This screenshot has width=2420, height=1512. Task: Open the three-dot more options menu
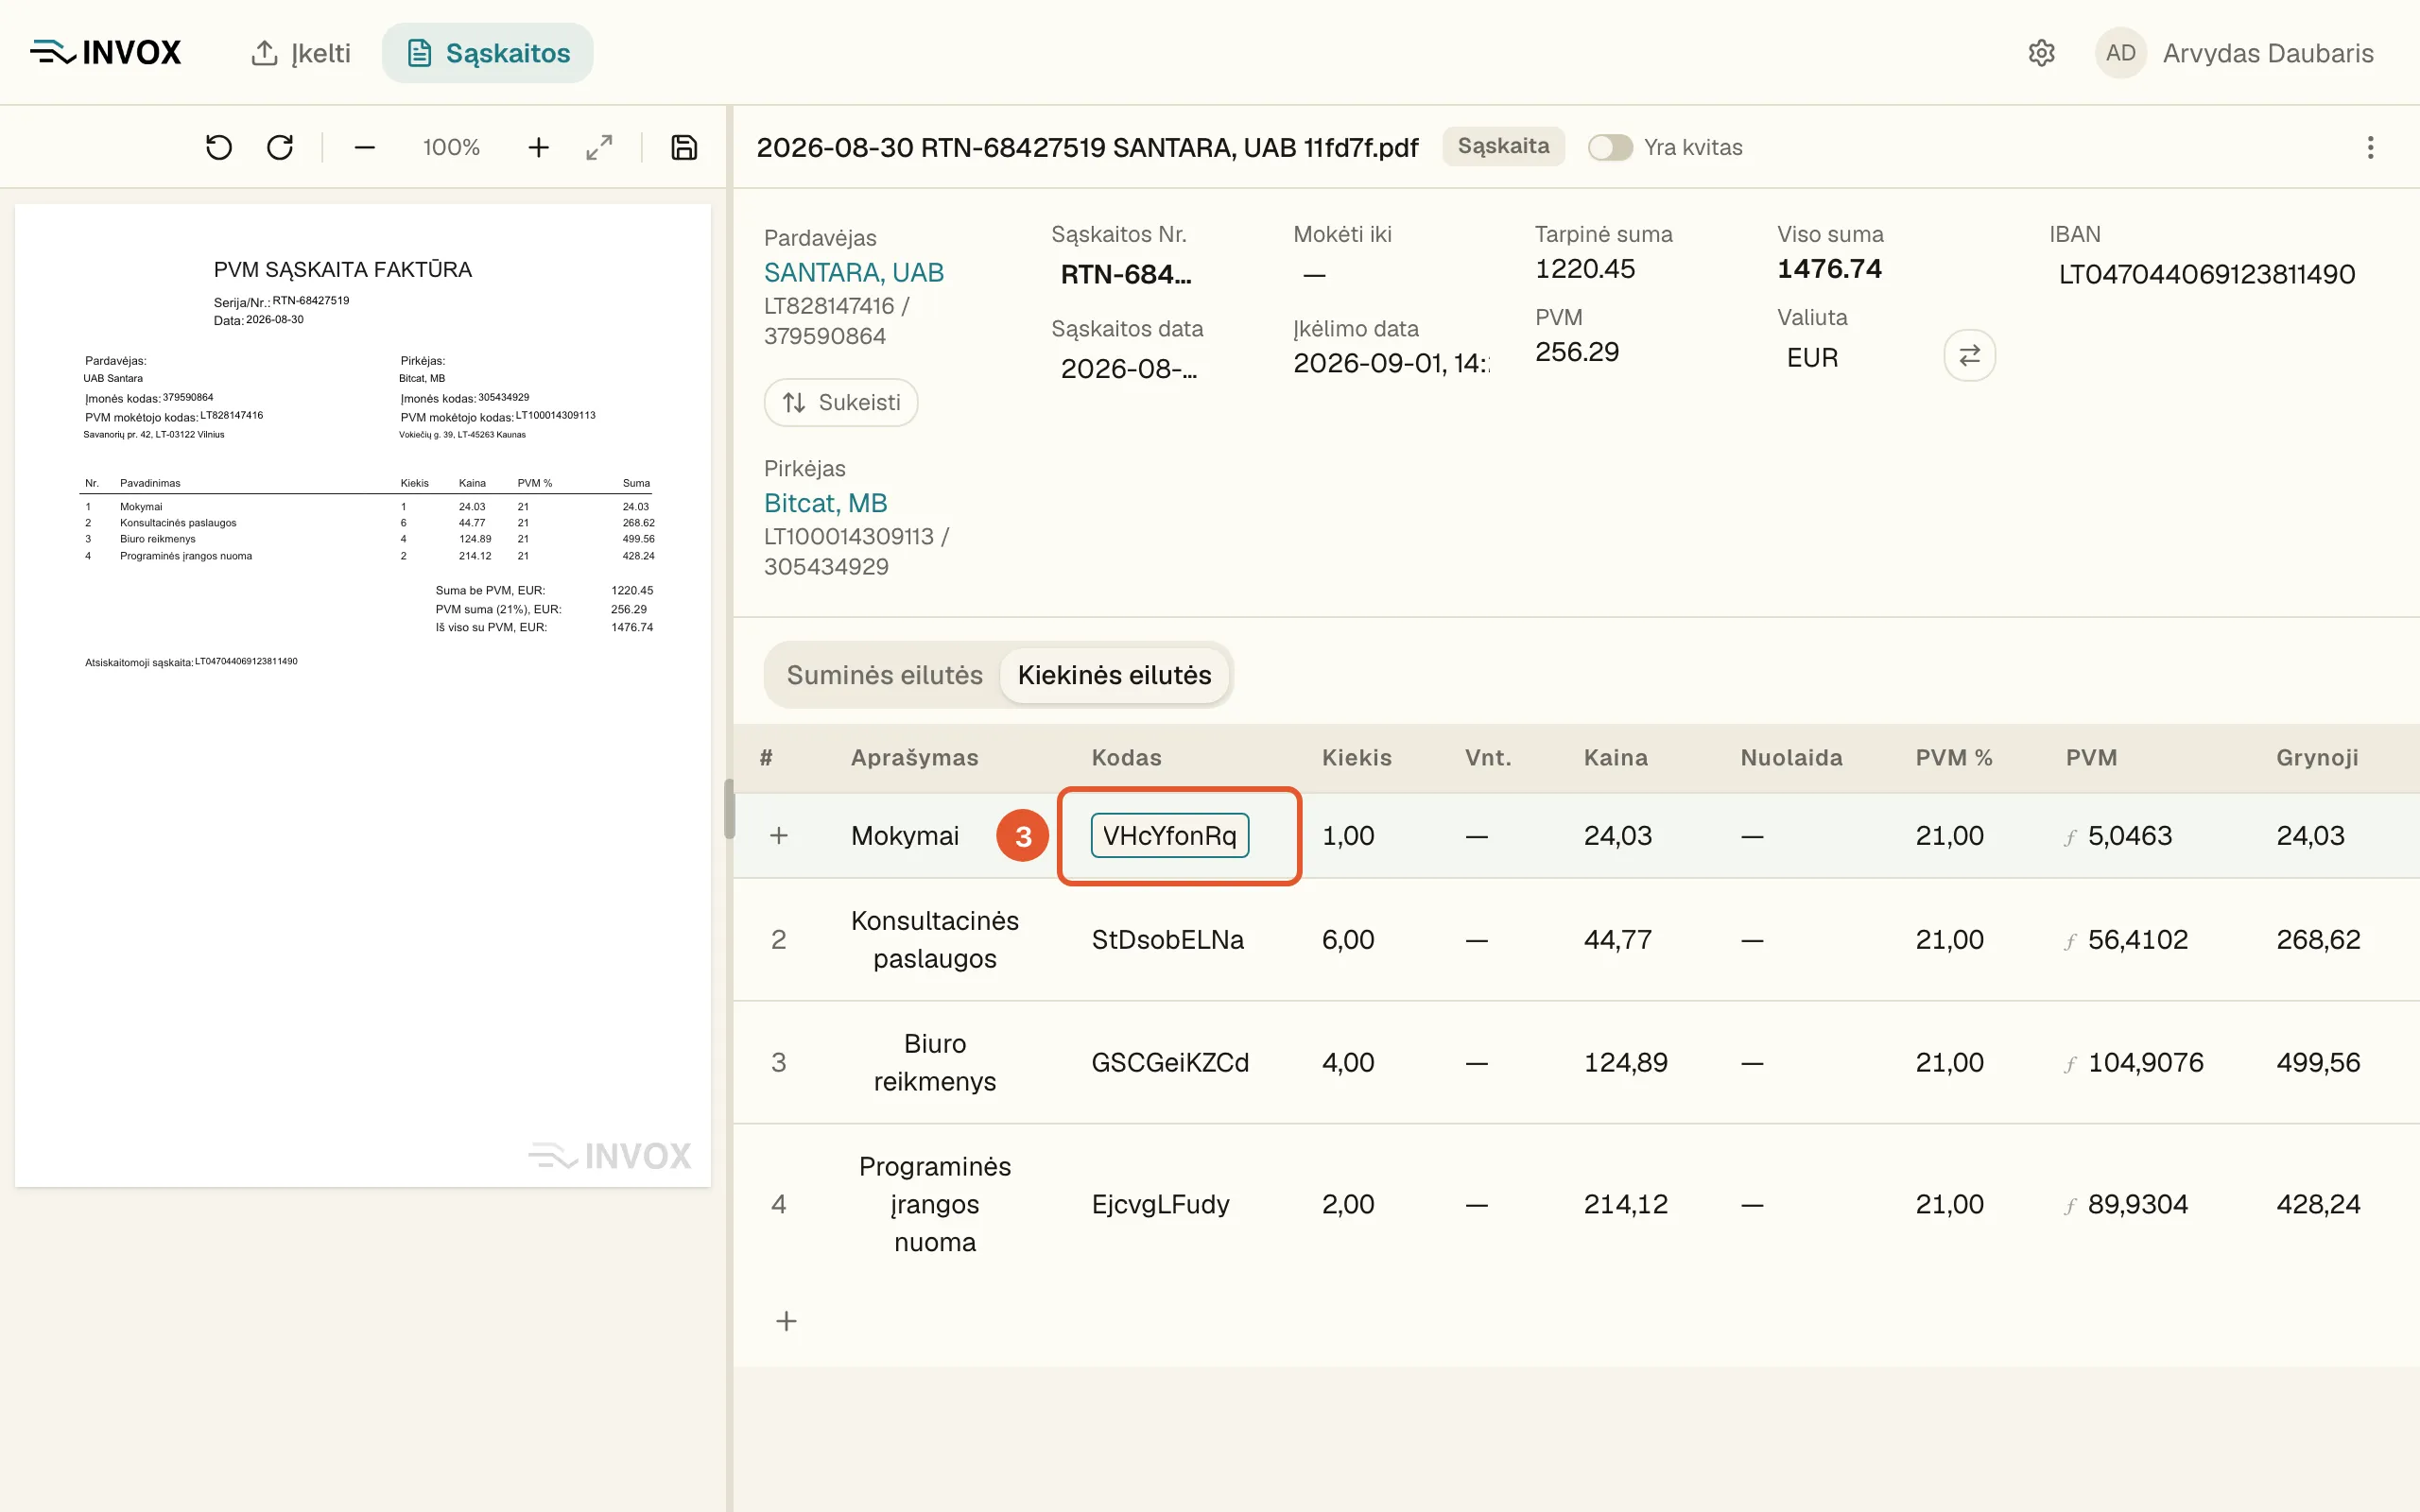2370,147
